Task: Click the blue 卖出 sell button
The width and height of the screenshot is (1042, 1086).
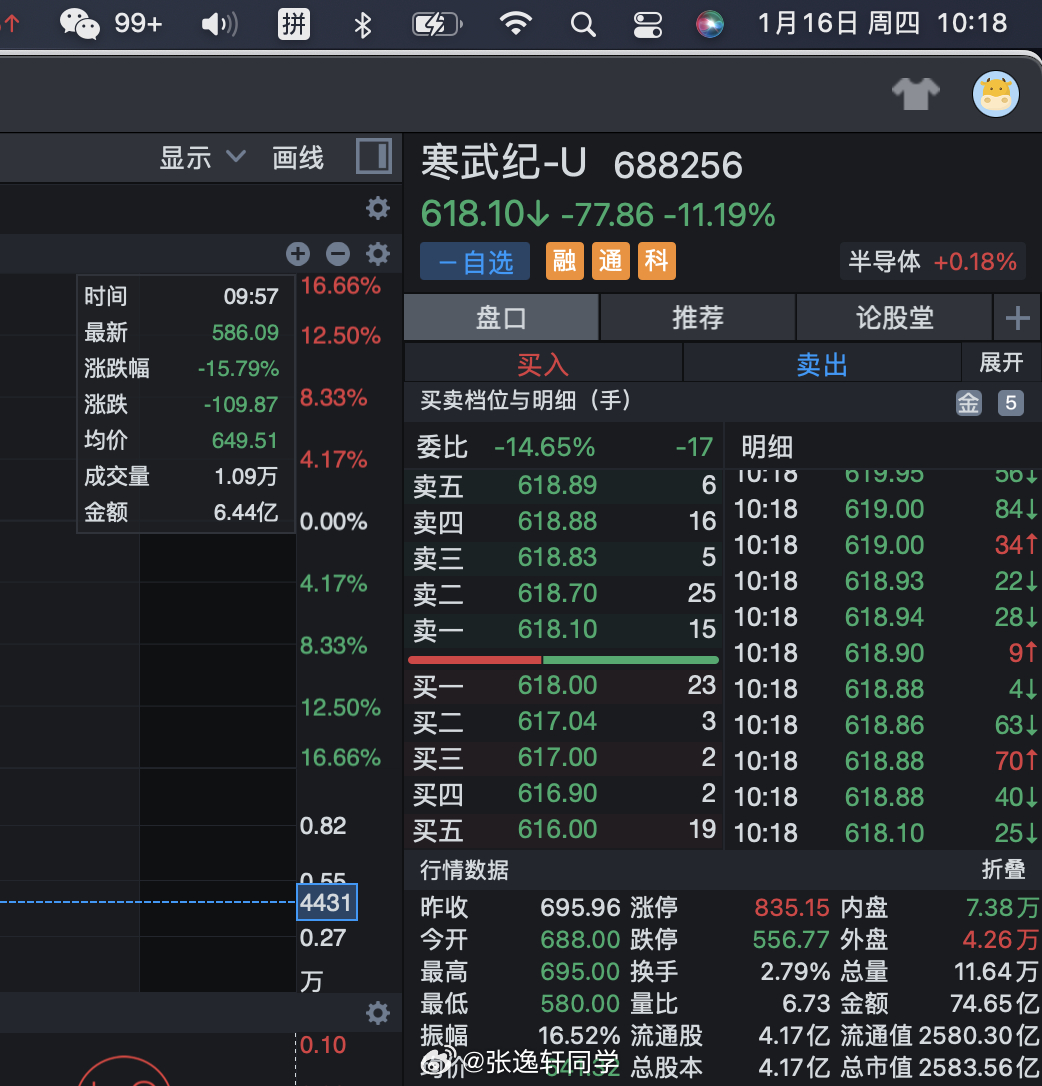Action: tap(822, 364)
